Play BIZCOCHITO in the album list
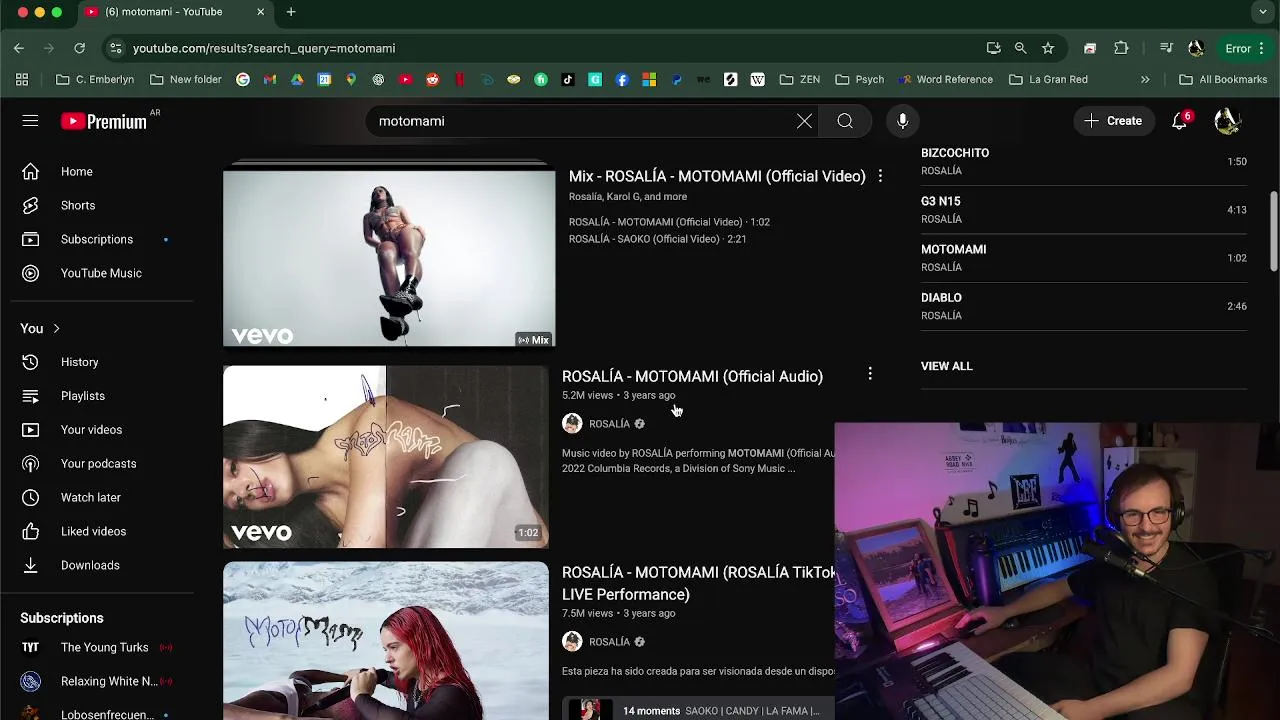The width and height of the screenshot is (1280, 720). coord(1084,161)
